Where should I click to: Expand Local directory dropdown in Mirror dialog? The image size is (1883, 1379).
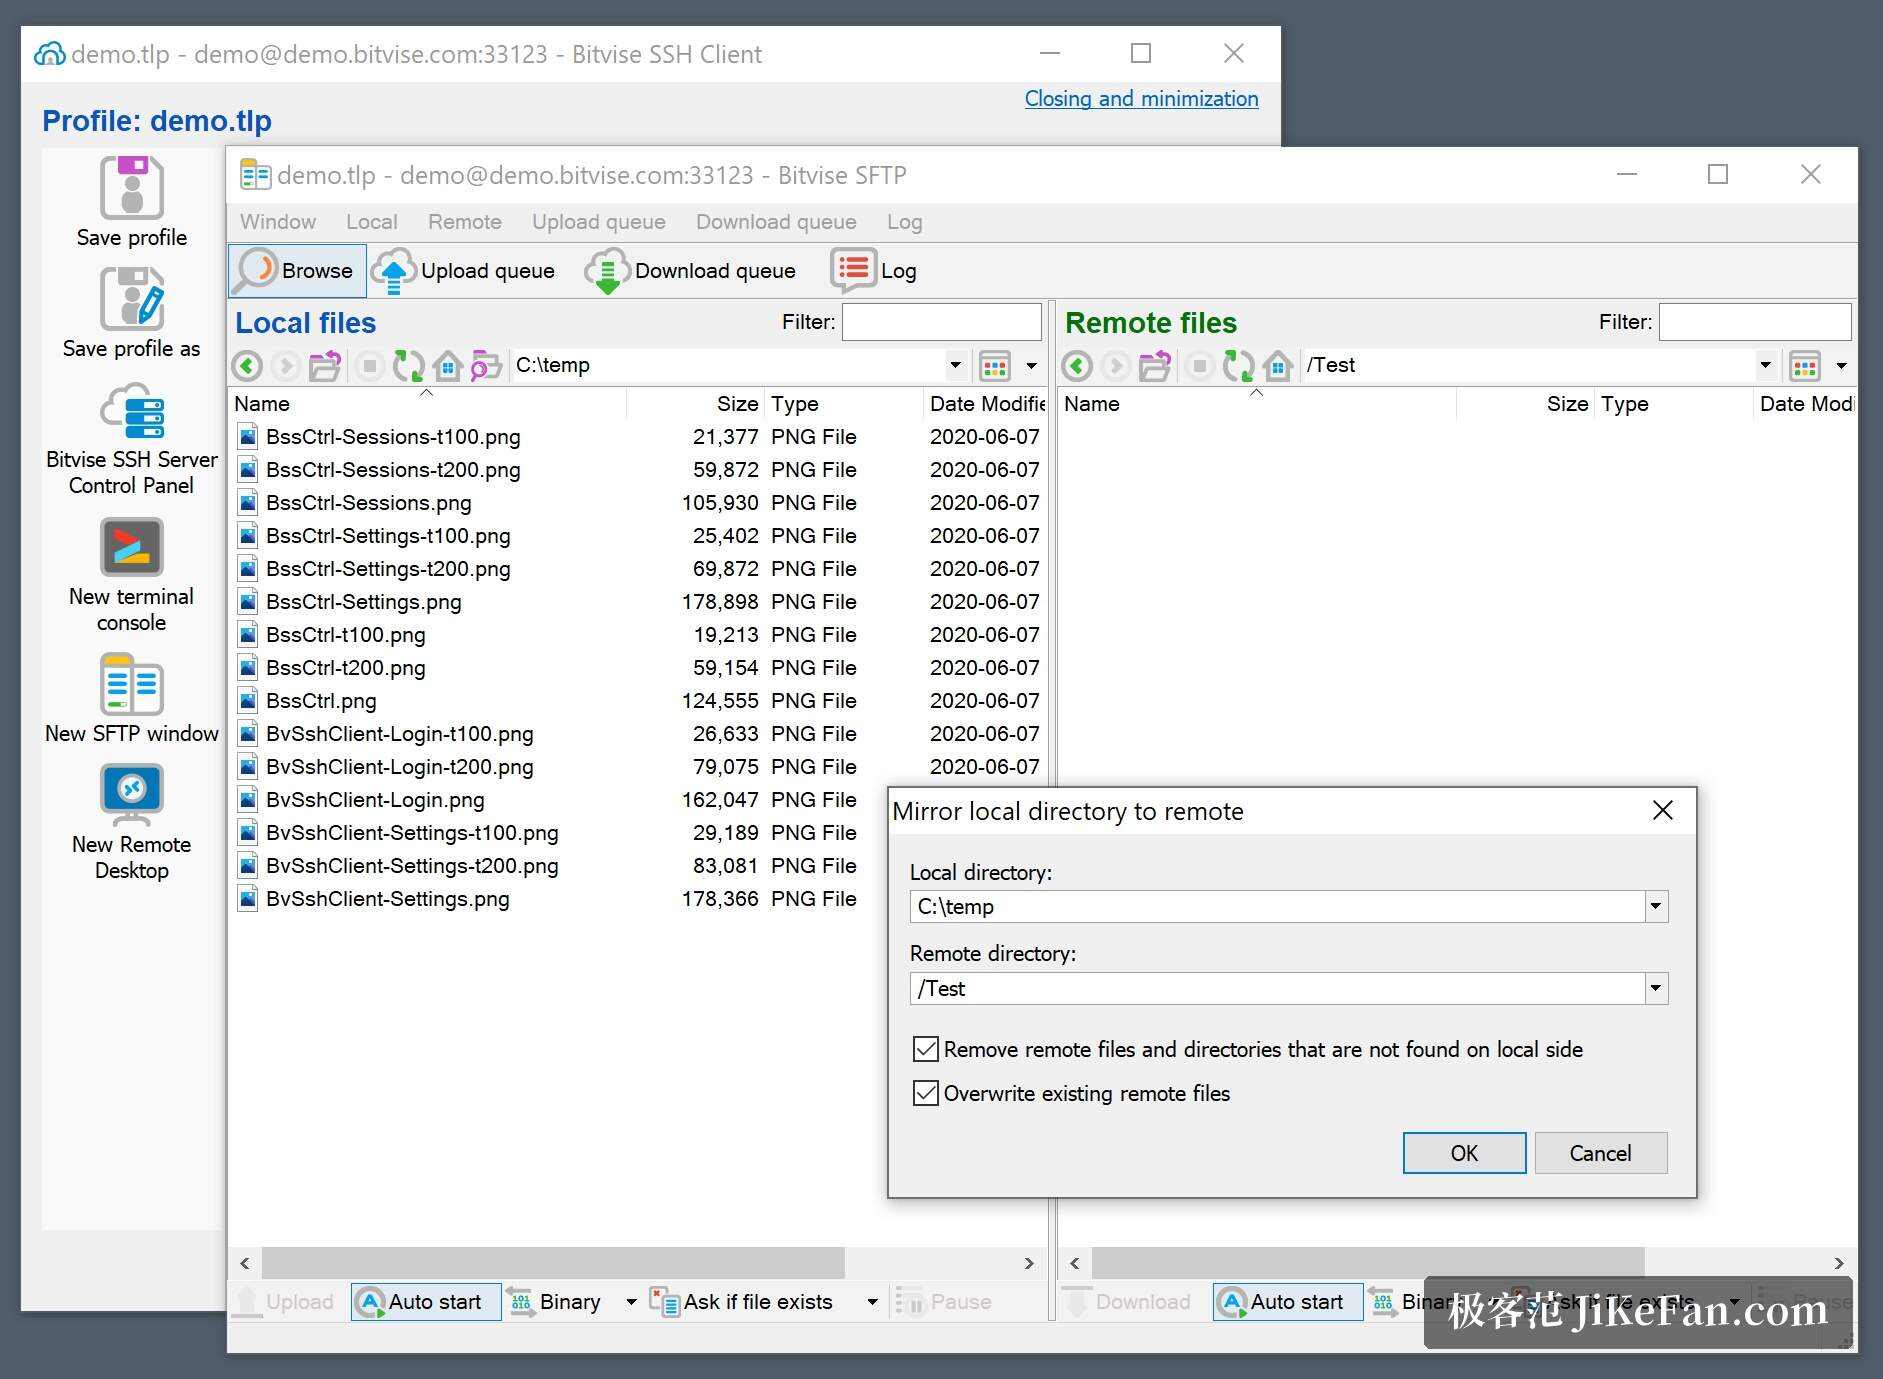pos(1656,907)
